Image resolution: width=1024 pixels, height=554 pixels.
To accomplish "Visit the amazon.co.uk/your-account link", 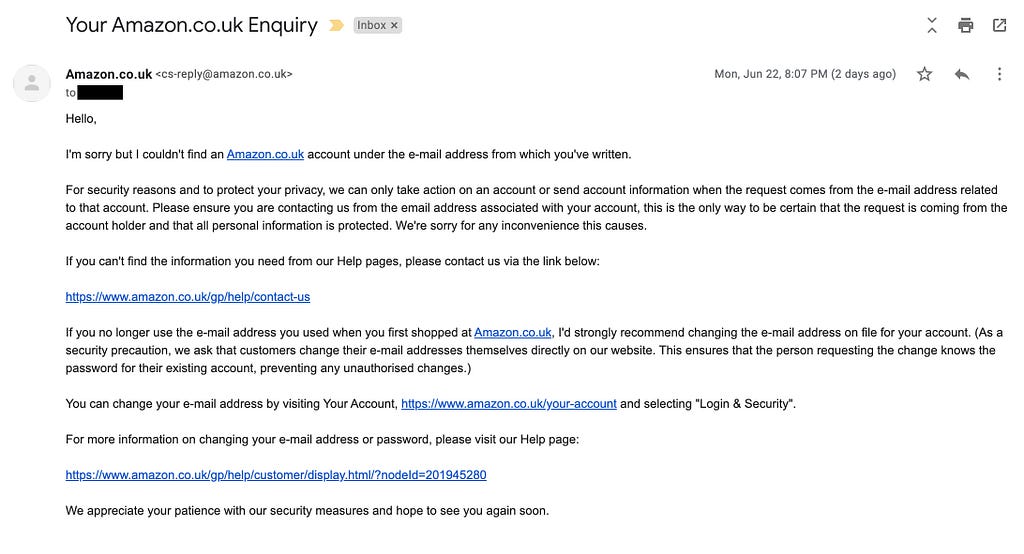I will point(509,404).
